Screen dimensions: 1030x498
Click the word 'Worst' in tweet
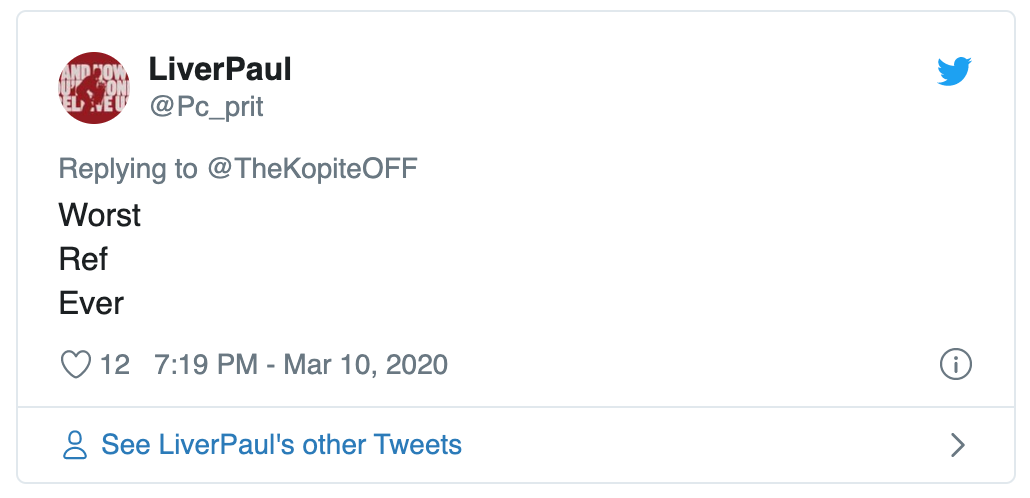[x=100, y=215]
